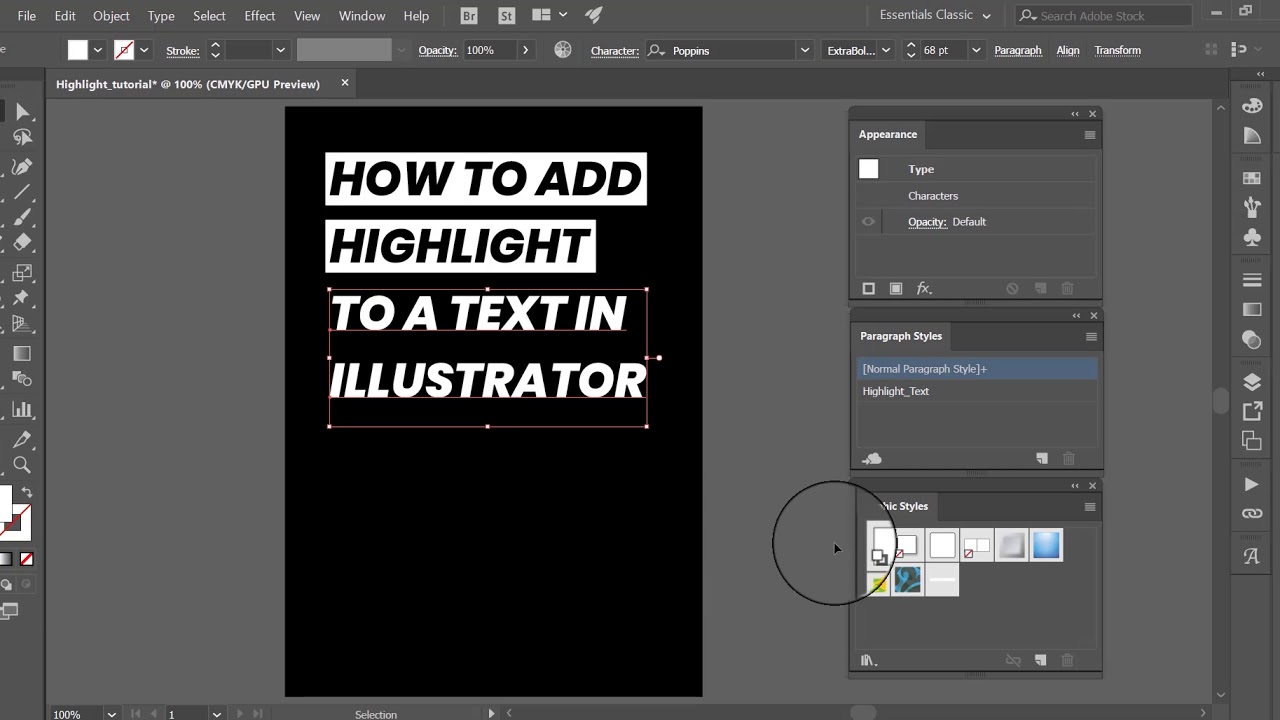Open the artboard number dropdown
The image size is (1280, 720).
coord(216,714)
